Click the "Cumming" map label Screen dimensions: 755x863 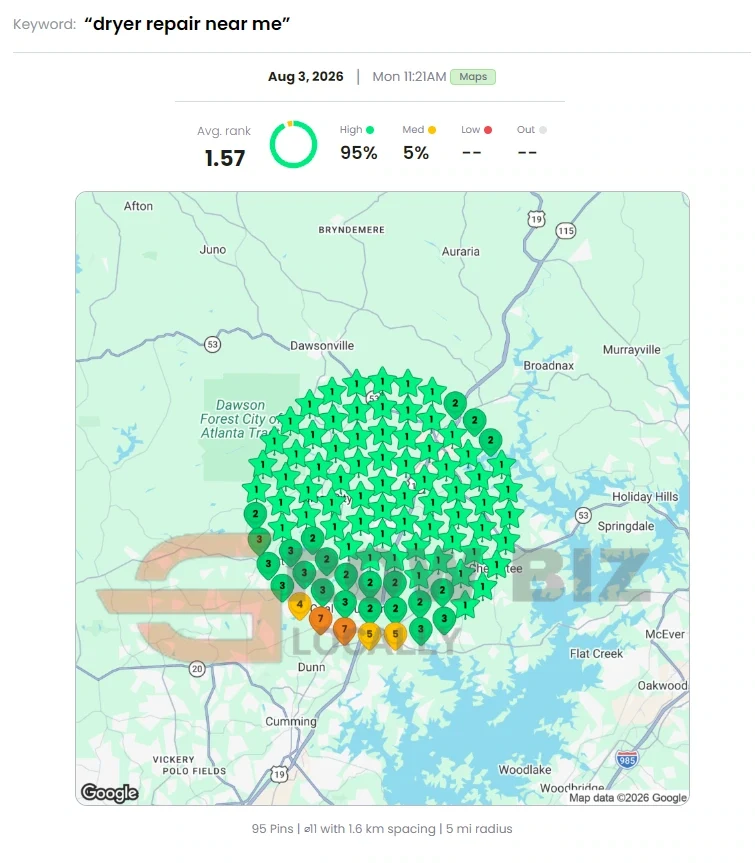pos(291,722)
